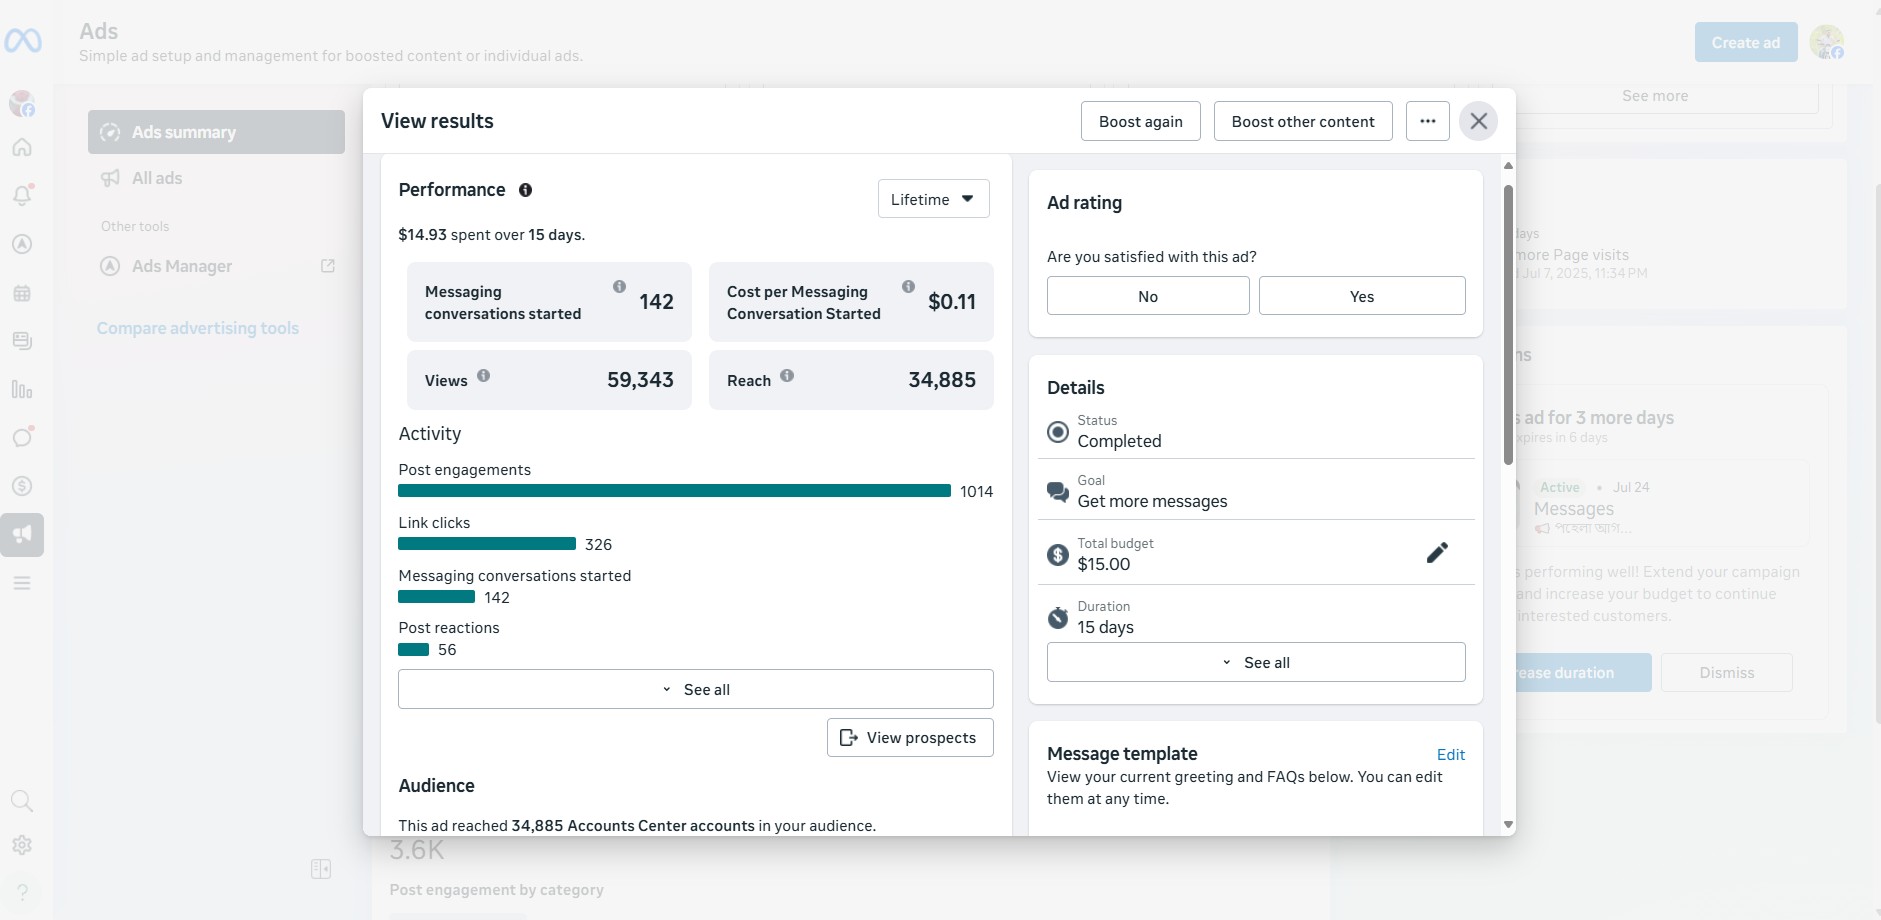The image size is (1881, 920).
Task: Open the Ads summary menu item
Action: coord(216,132)
